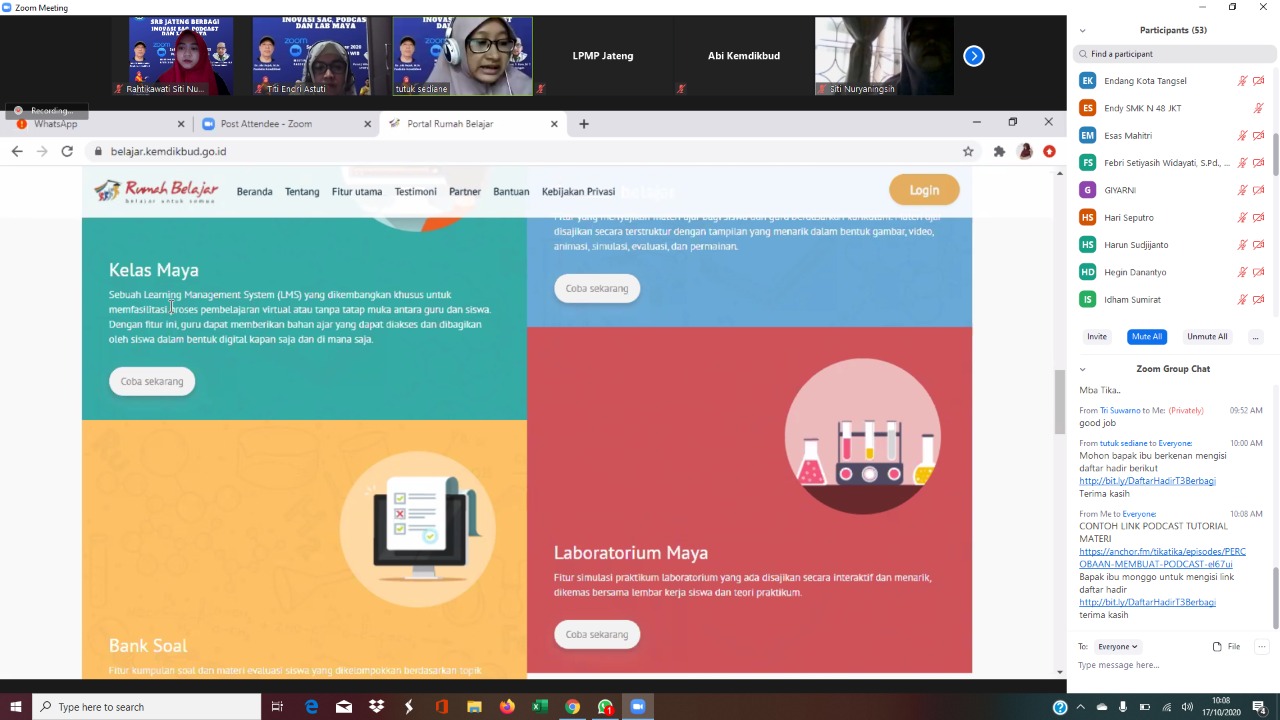Click Mute All button
Screen dimensions: 1280x720
1146,337
